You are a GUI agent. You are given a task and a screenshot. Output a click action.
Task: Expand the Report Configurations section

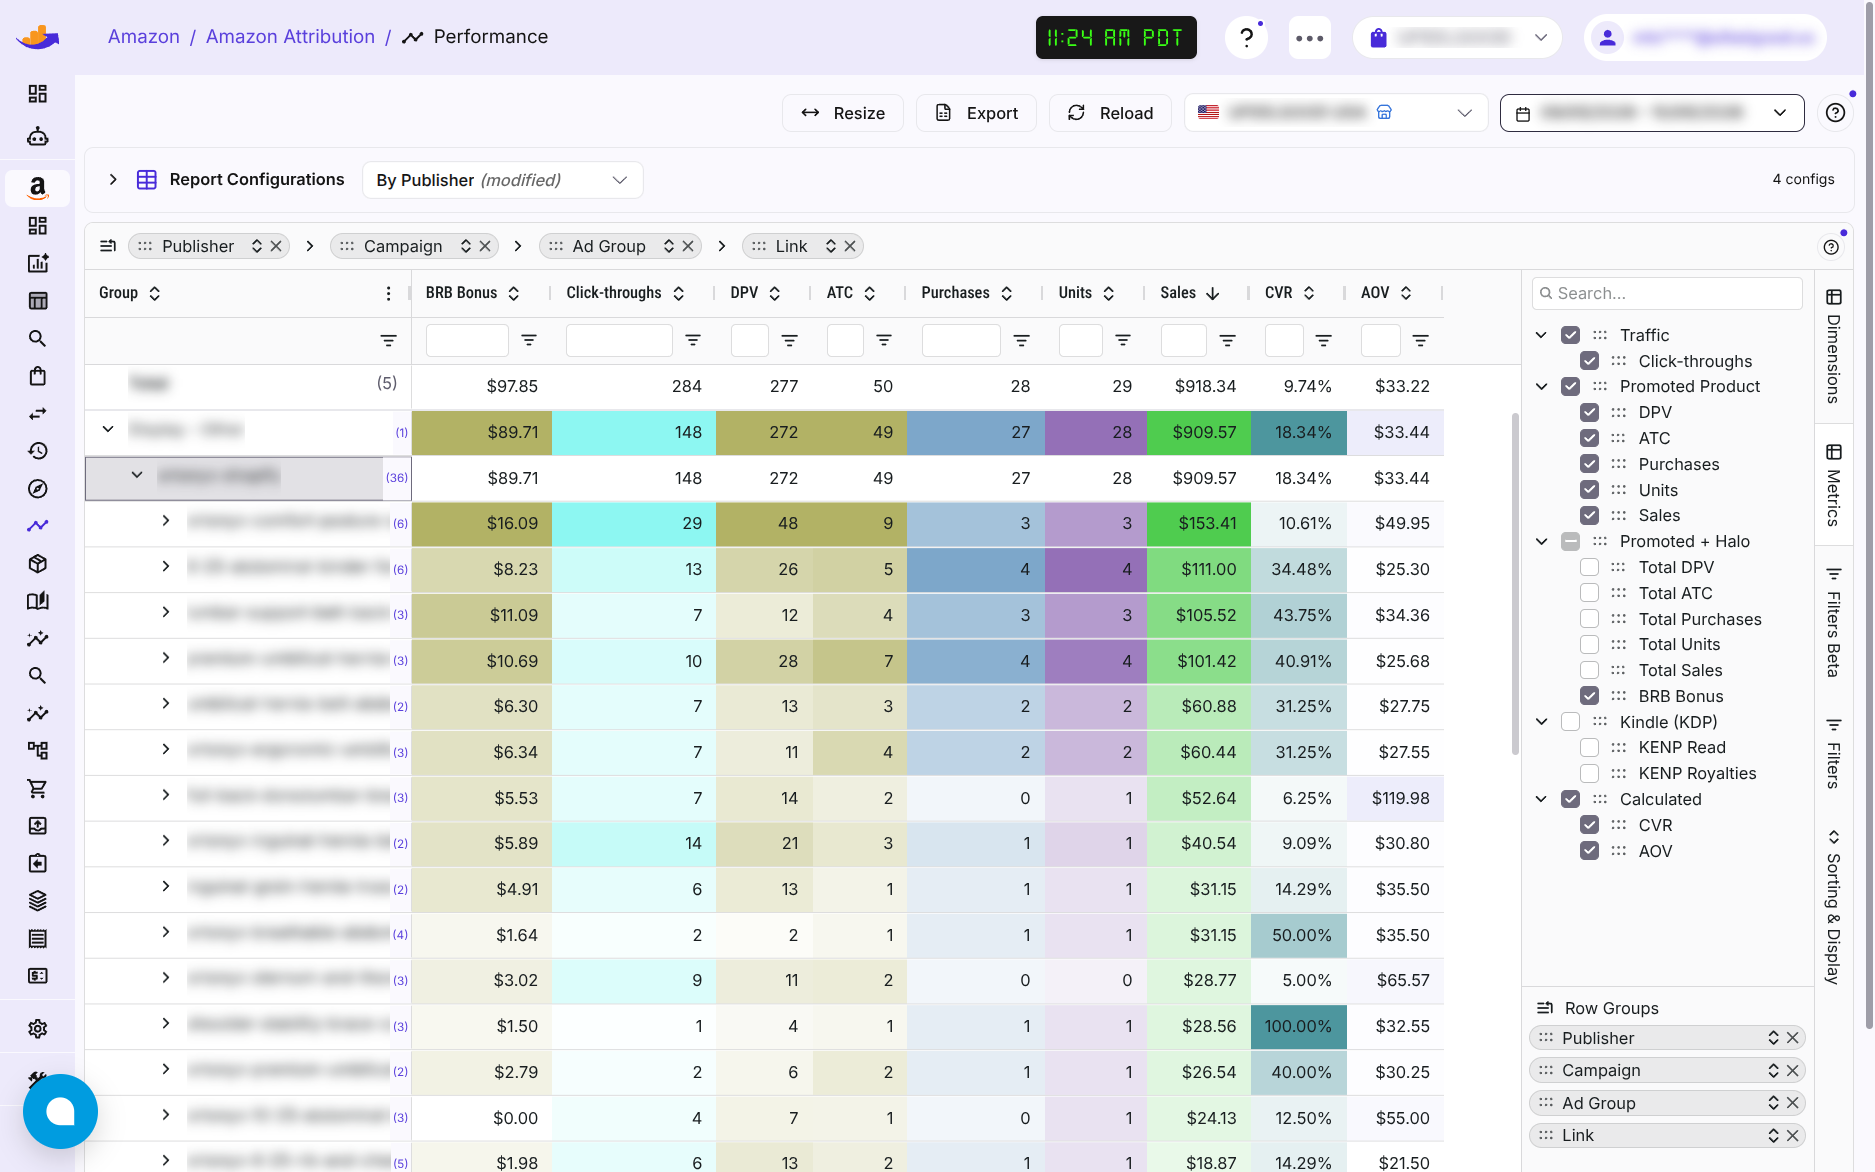coord(113,180)
